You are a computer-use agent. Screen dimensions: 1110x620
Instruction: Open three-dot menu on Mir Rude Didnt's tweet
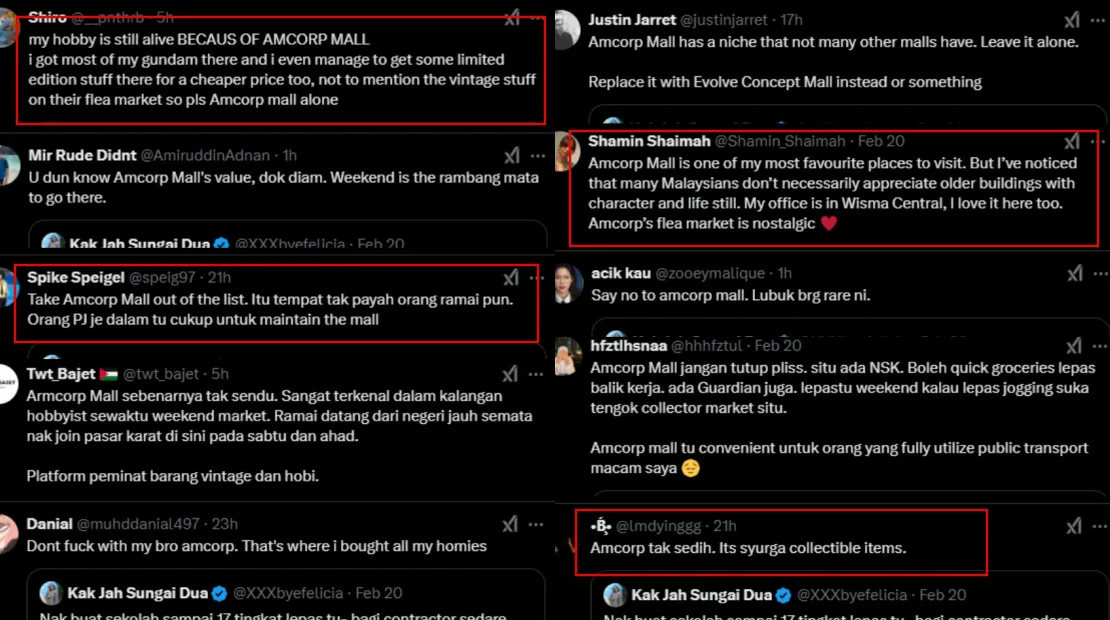[x=538, y=155]
